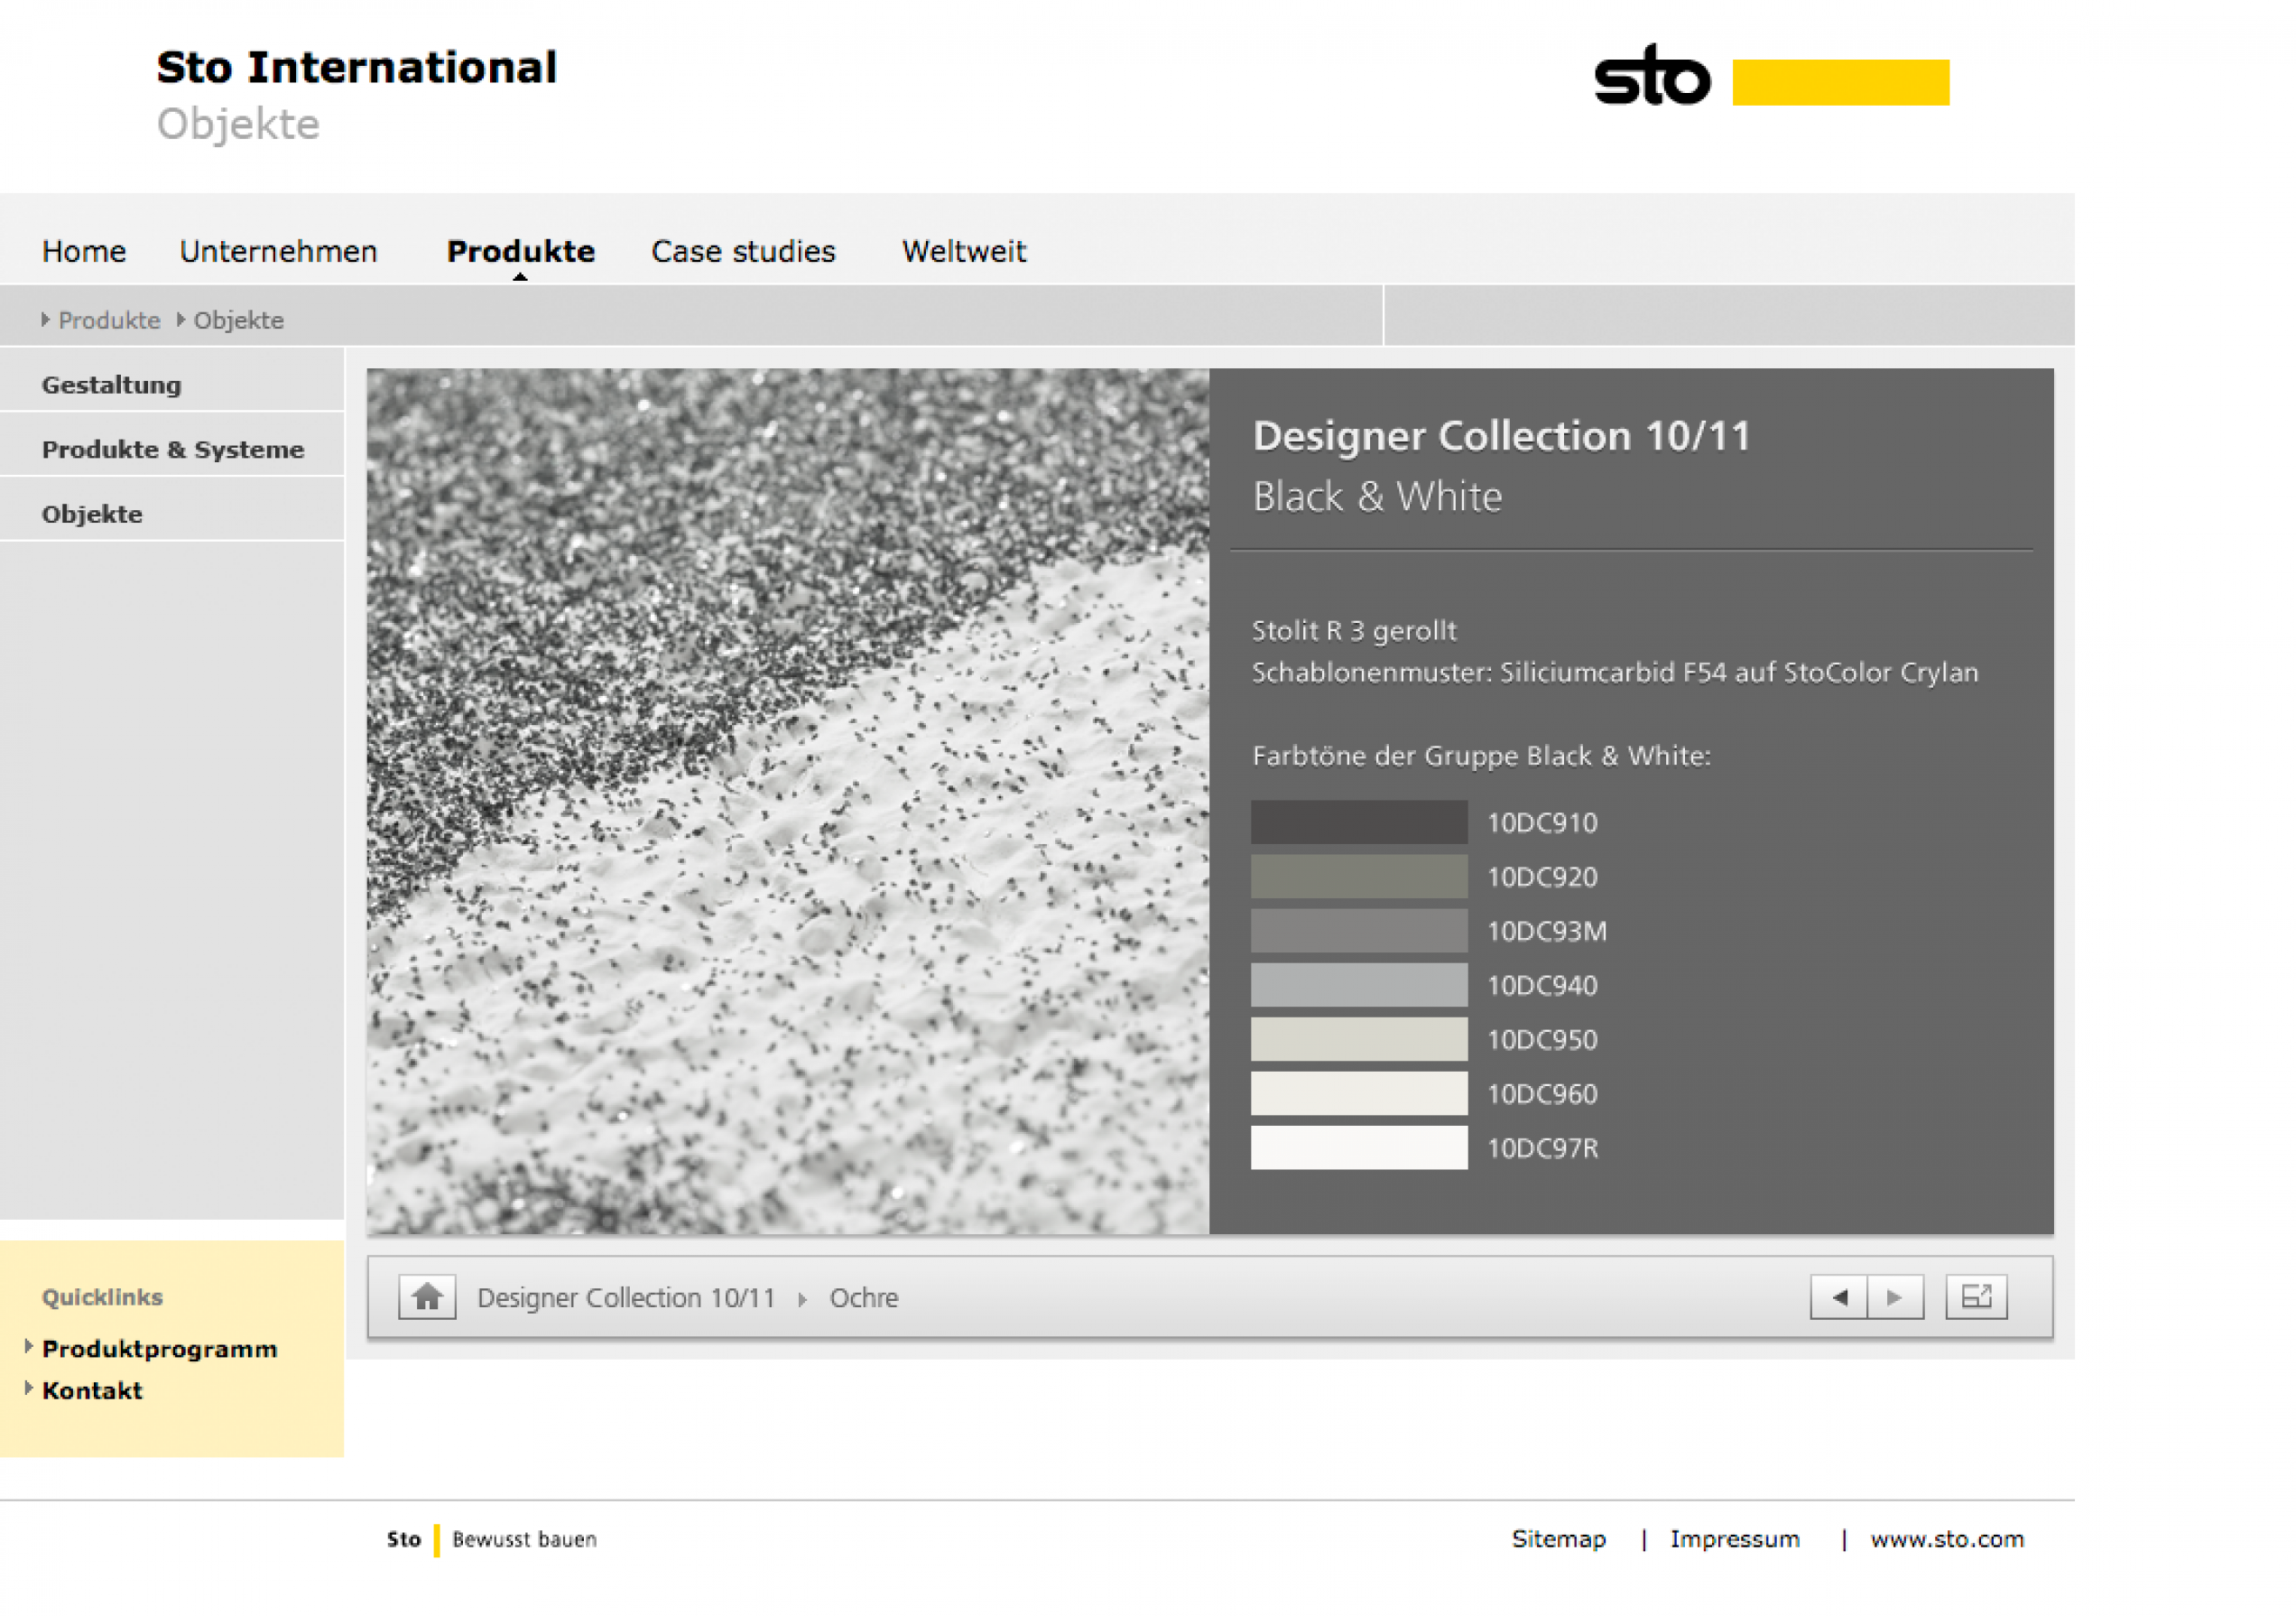The width and height of the screenshot is (2296, 1616).
Task: Go to next slide arrow button
Action: click(x=1894, y=1297)
